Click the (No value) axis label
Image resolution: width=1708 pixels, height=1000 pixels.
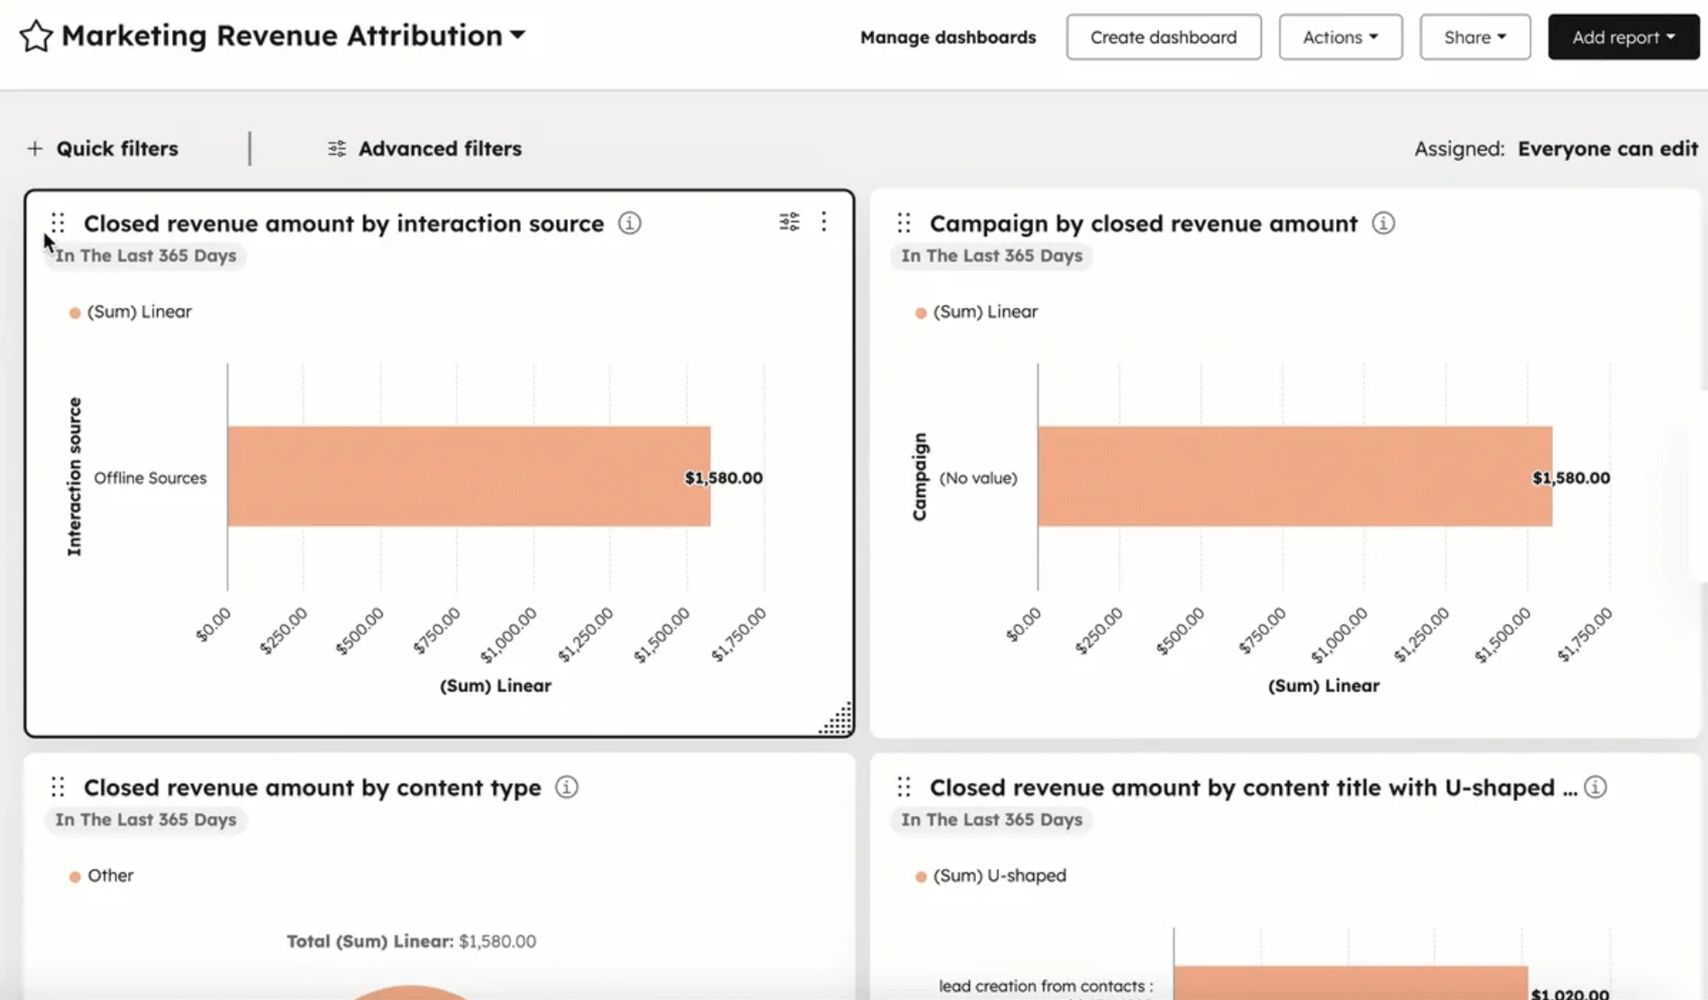coord(978,478)
